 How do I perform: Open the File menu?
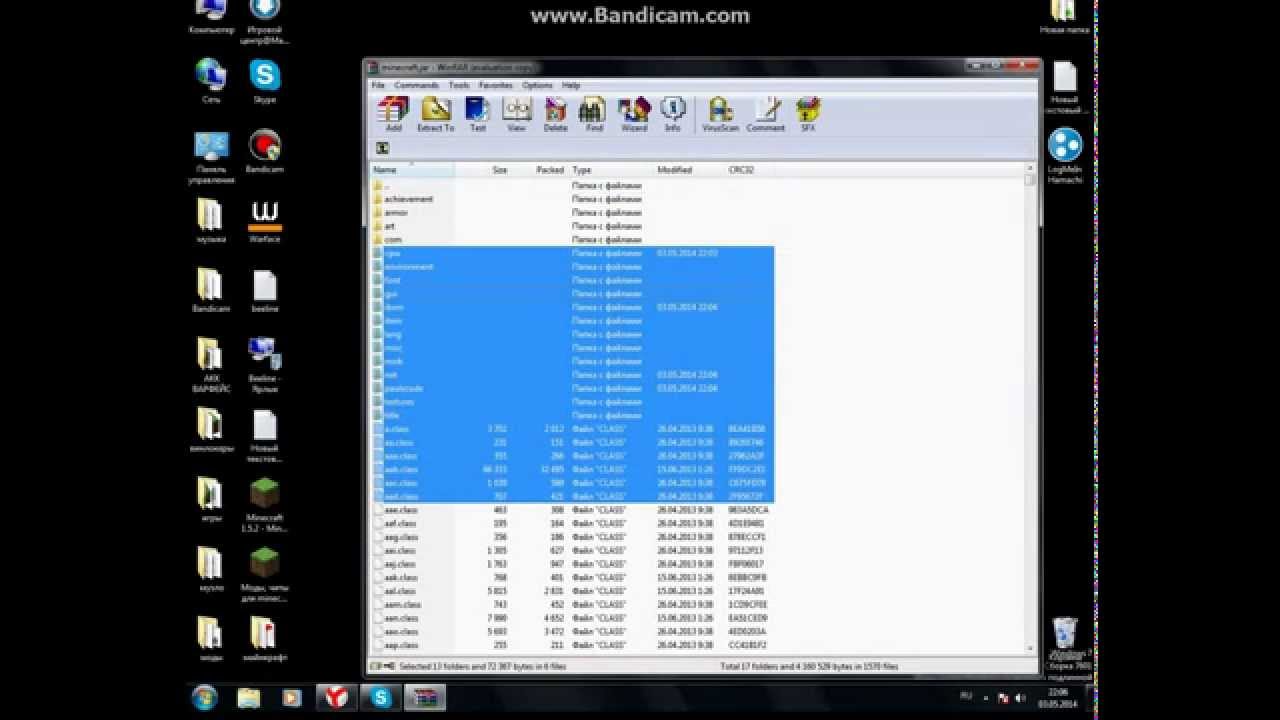tap(378, 85)
